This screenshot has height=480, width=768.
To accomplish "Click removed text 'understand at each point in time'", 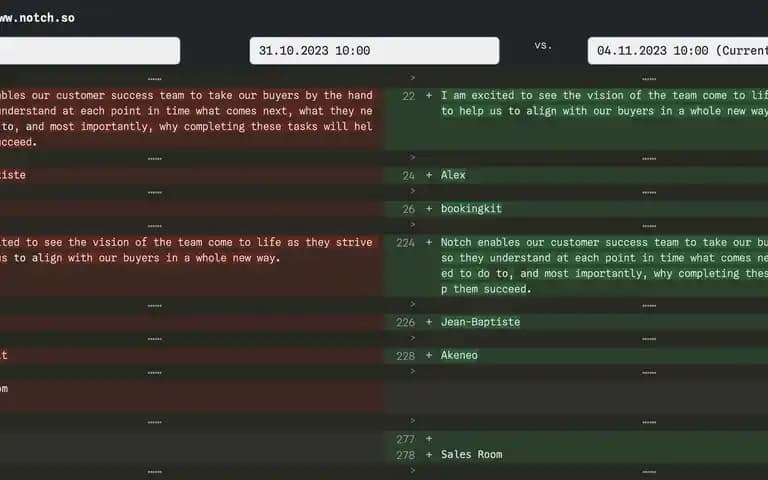I will tap(96, 111).
